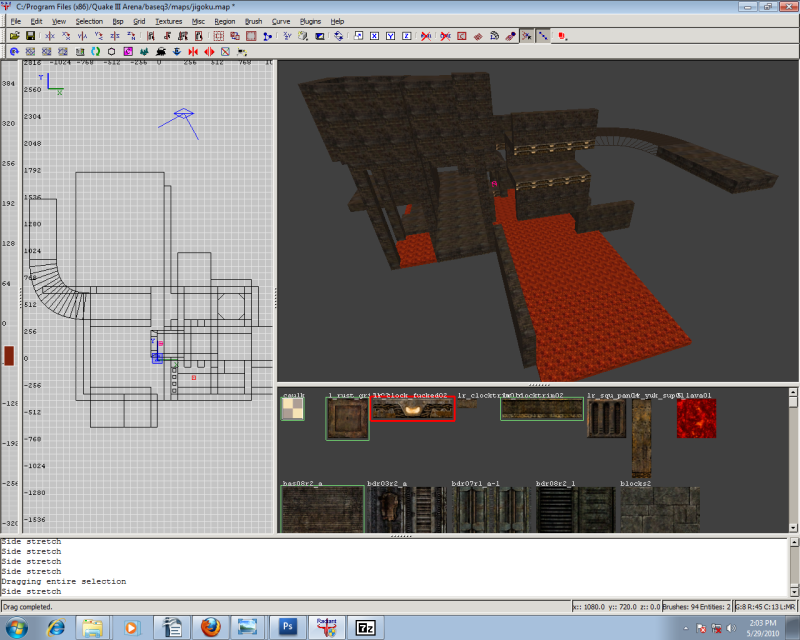The width and height of the screenshot is (800, 640).
Task: Click the patch bend mode icon
Action: pos(494,36)
